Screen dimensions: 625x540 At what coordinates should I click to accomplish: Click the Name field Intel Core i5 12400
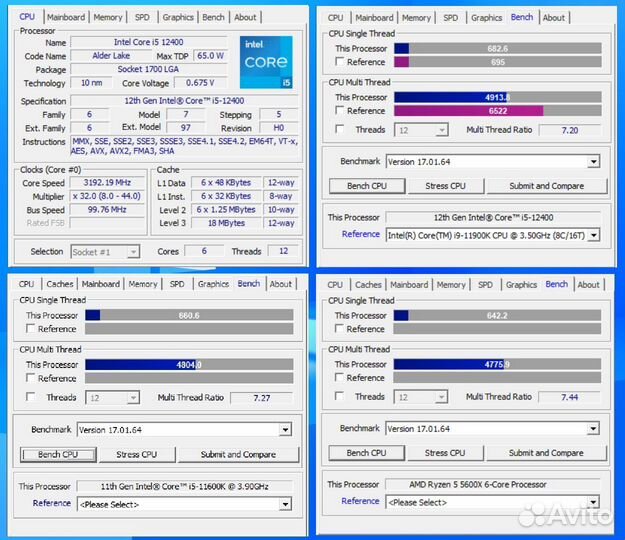point(149,42)
